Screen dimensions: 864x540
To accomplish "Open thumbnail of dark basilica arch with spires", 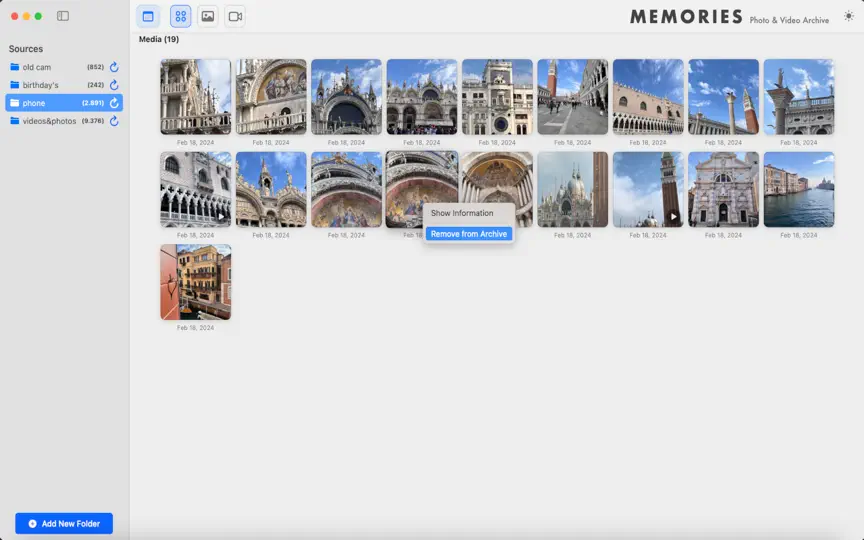I will point(347,97).
